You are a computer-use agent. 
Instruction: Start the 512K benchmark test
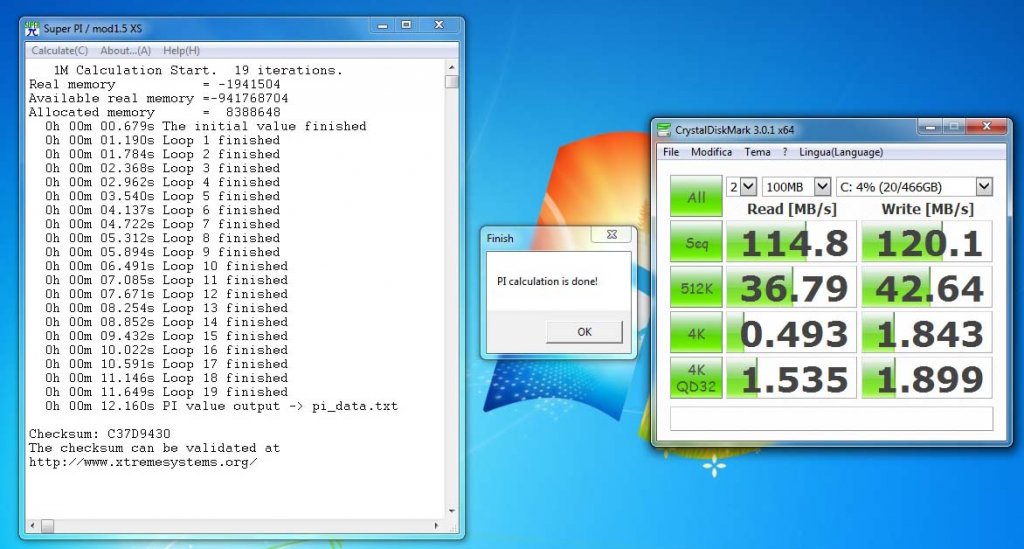(696, 288)
